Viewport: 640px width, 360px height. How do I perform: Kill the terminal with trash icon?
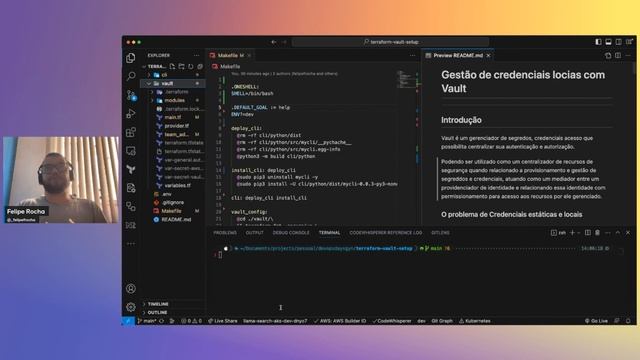(598, 233)
